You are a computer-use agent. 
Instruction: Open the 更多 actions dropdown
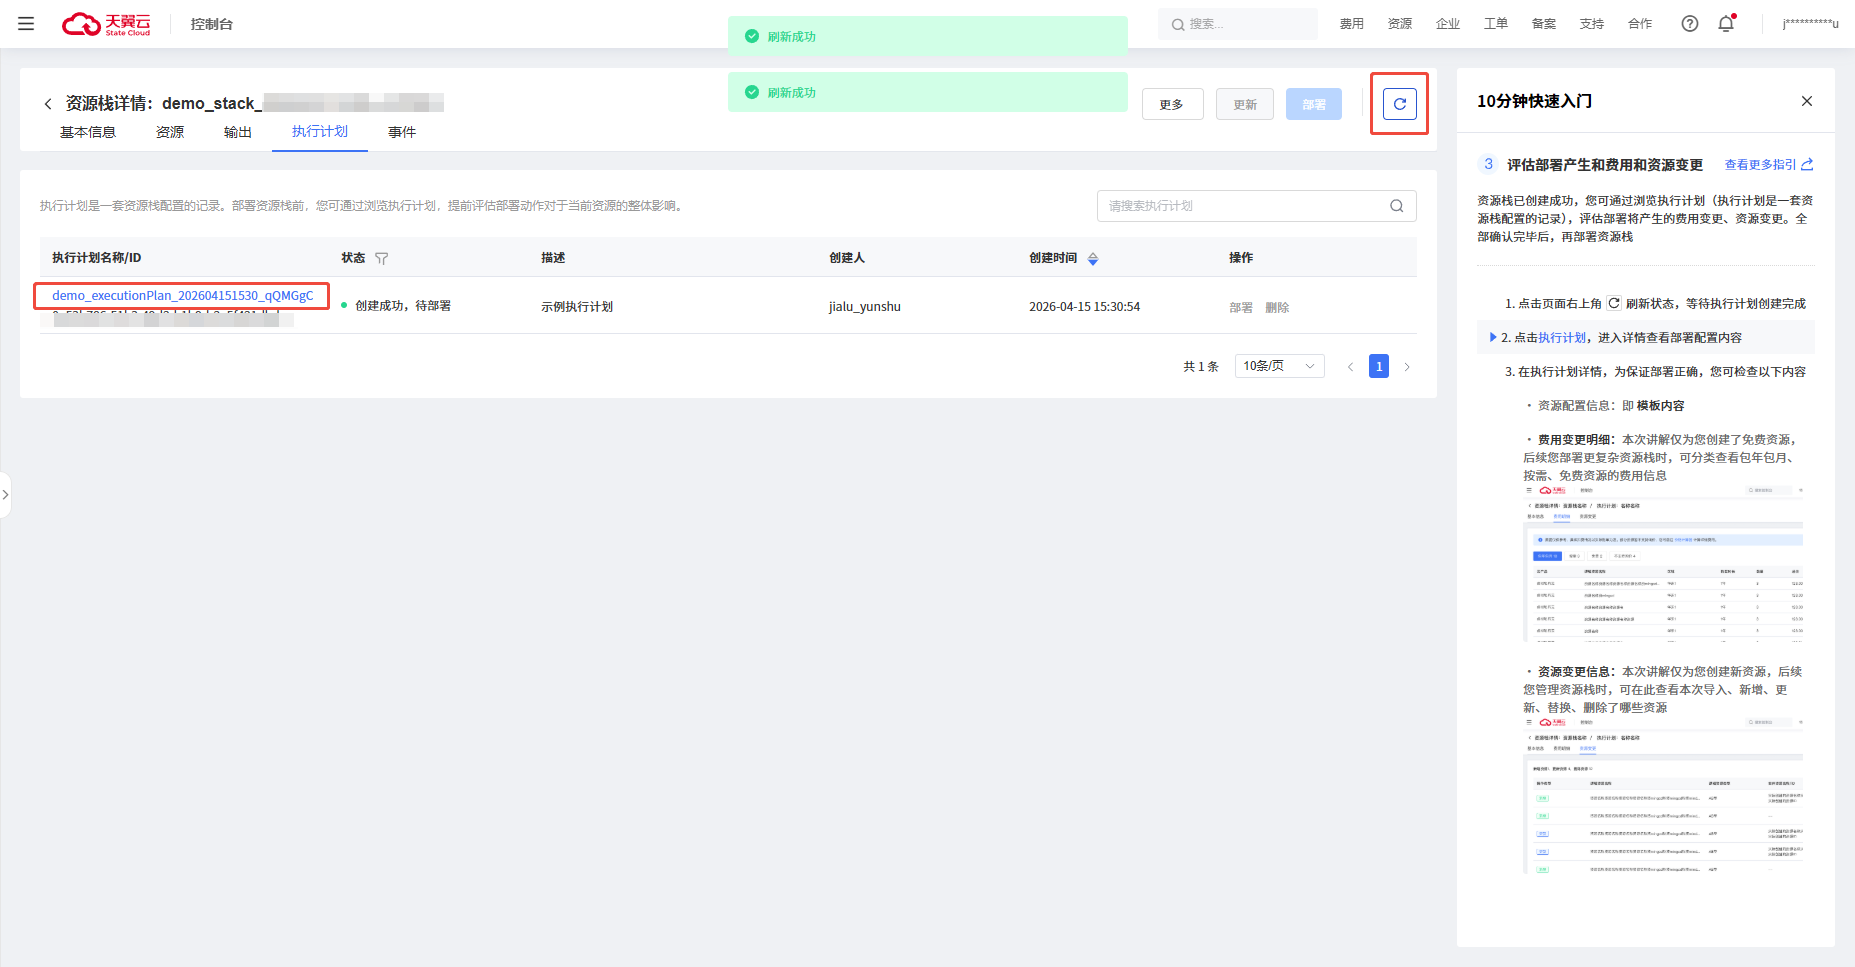[x=1172, y=104]
